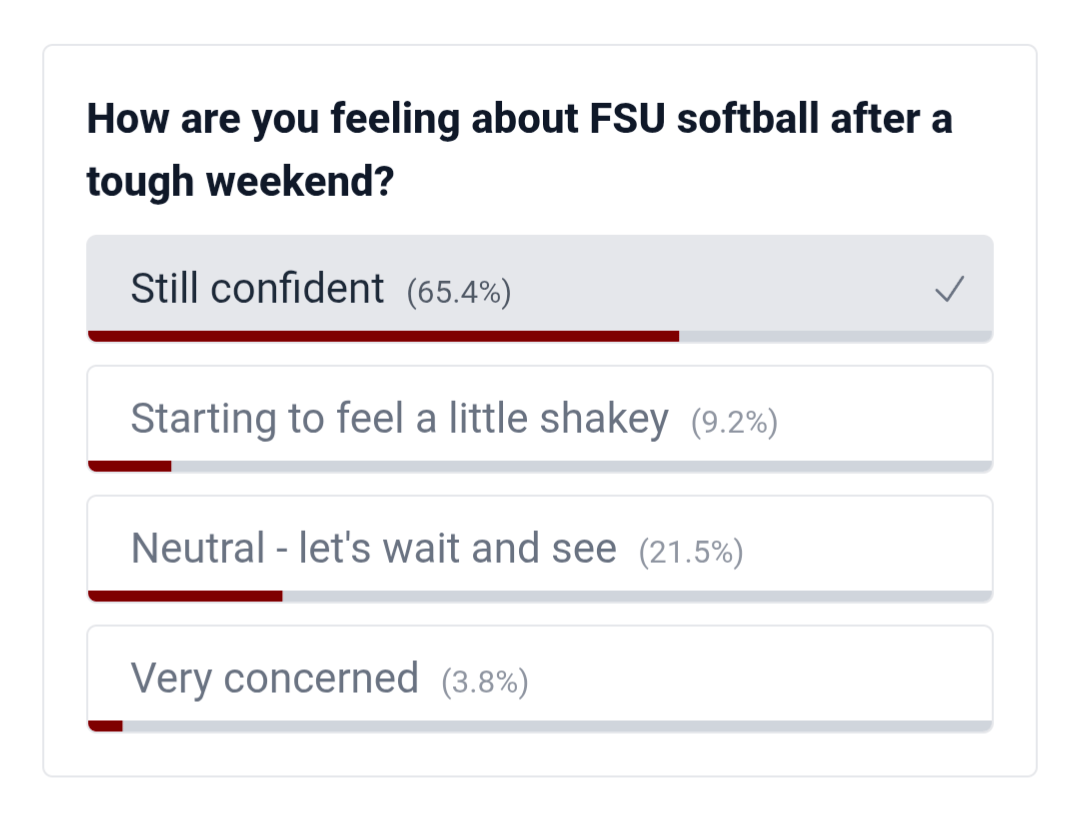Click the gray unfilled bar under Still confident

(x=835, y=336)
